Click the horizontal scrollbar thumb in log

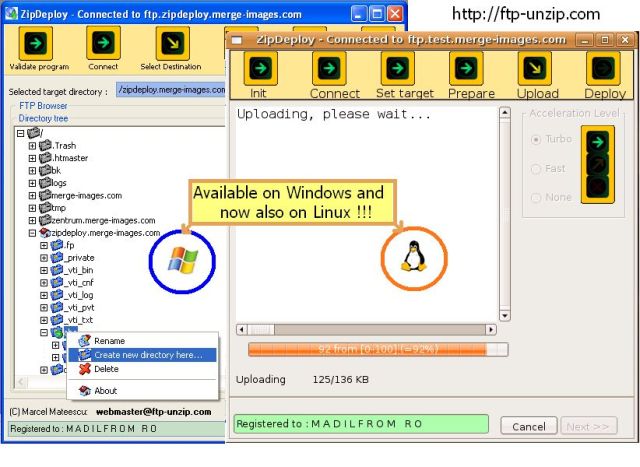tap(261, 329)
